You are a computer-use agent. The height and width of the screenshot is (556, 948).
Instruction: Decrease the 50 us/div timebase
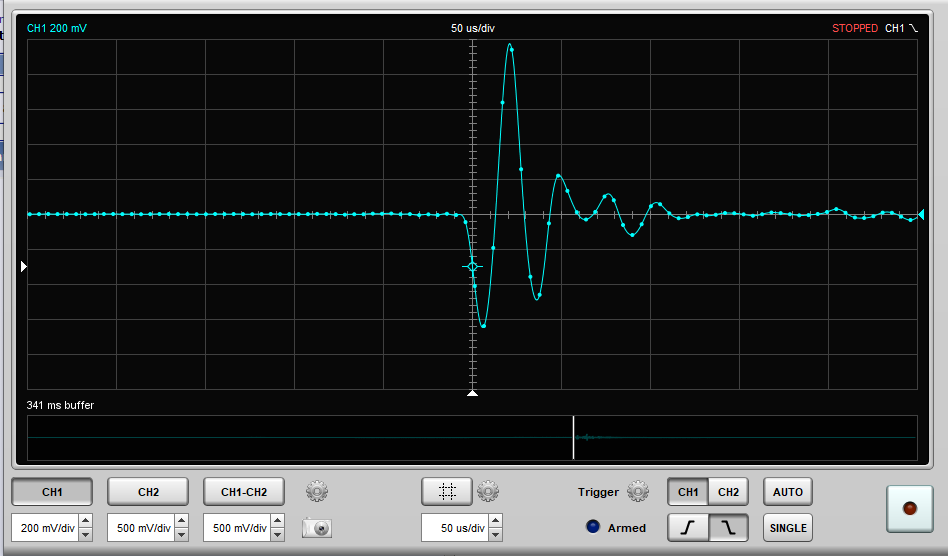[495, 535]
